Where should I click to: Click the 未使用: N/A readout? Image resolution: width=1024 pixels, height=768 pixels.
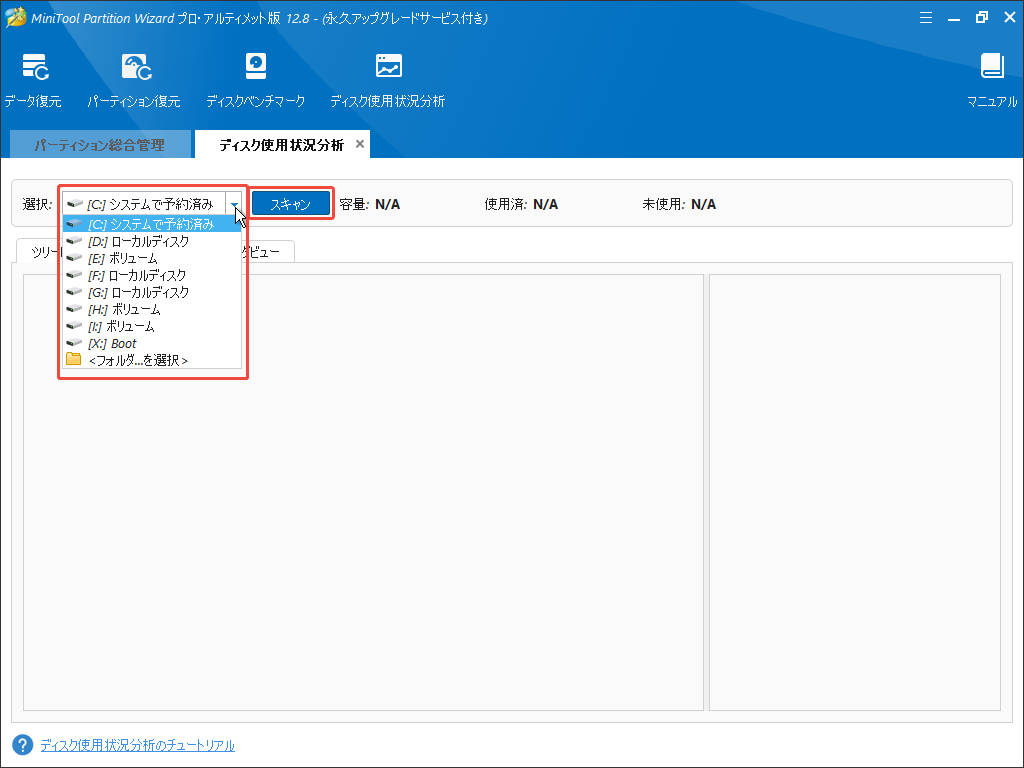679,204
